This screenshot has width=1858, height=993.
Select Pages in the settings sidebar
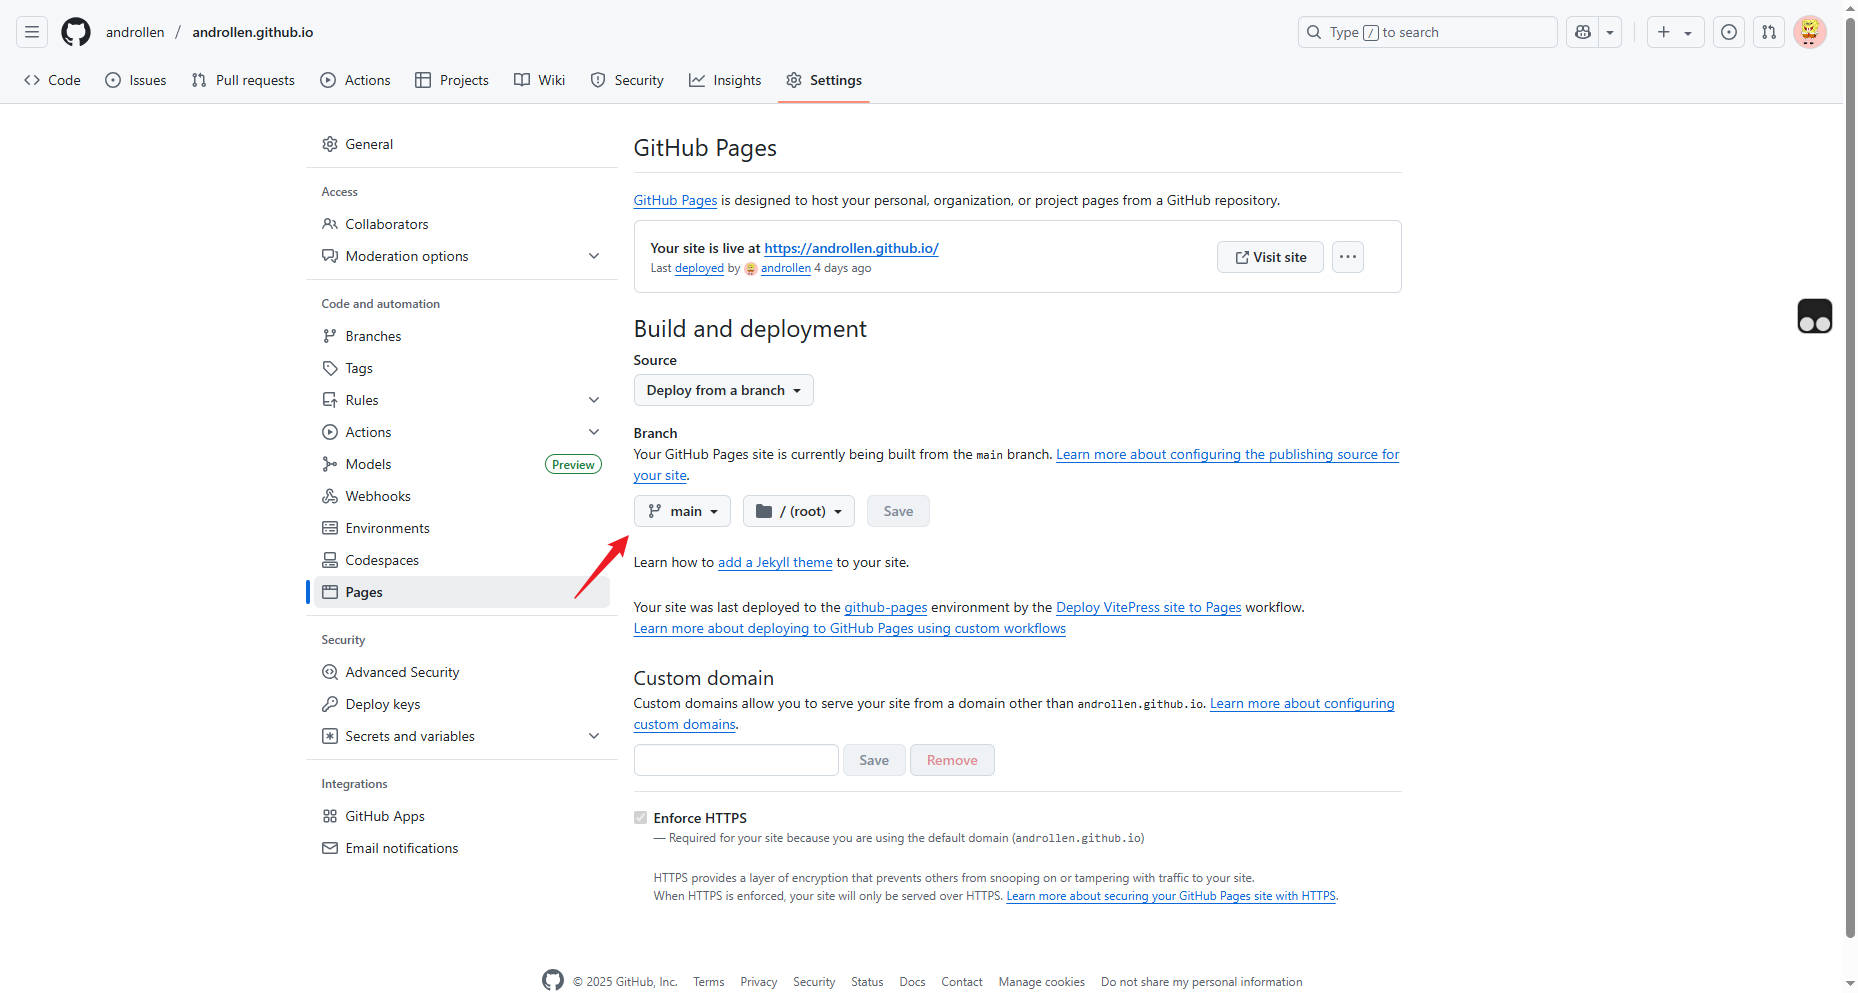(462, 592)
